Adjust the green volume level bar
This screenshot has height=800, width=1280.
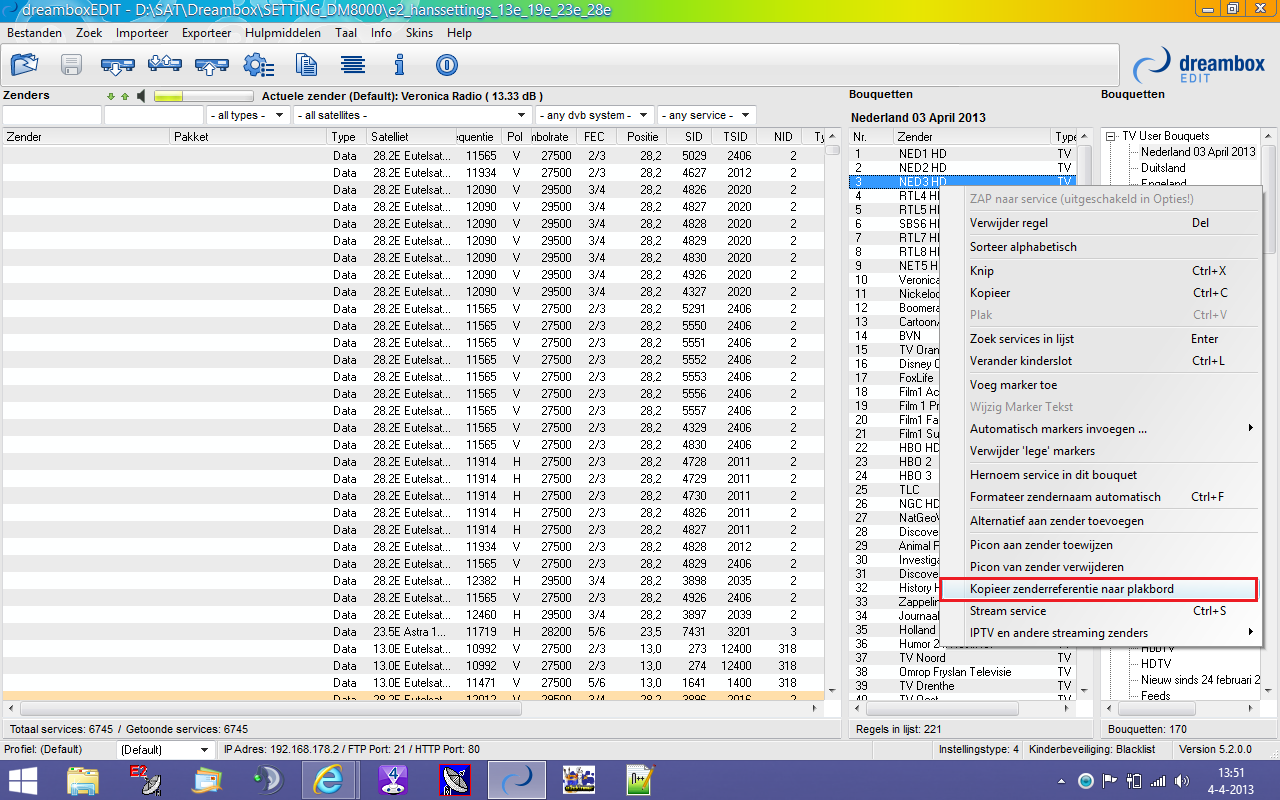point(203,97)
